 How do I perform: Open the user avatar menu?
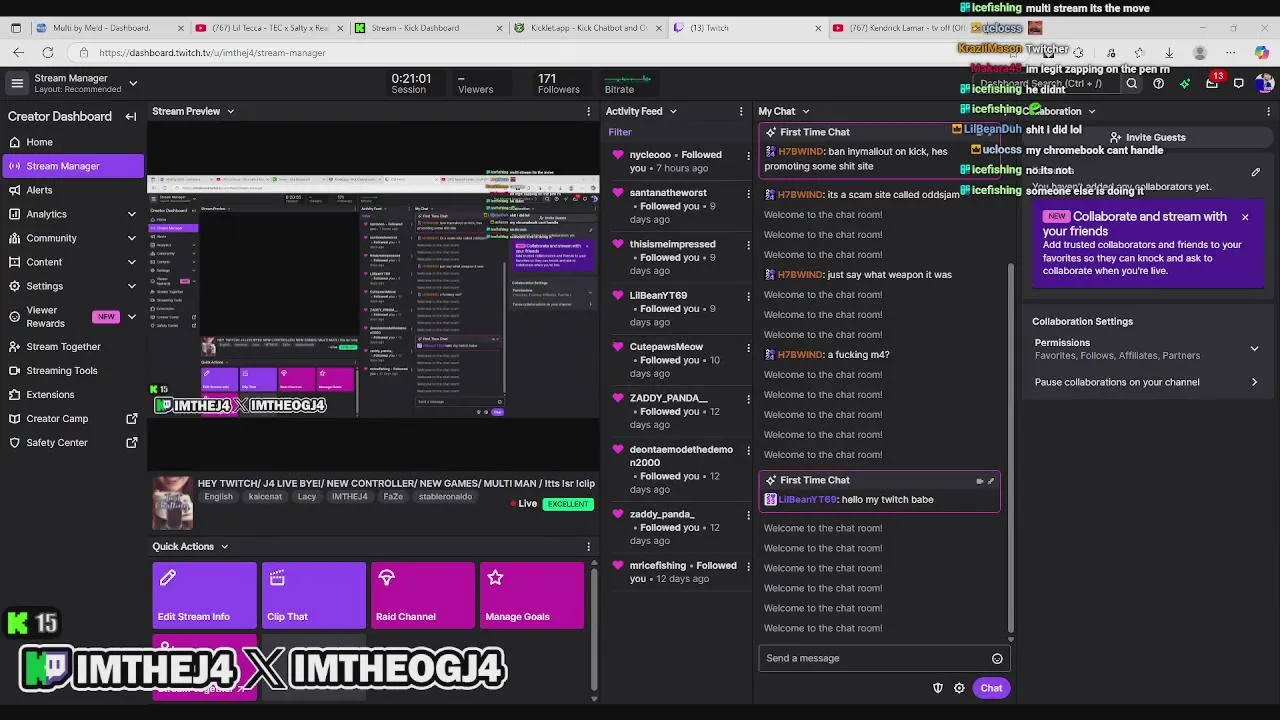(1264, 84)
